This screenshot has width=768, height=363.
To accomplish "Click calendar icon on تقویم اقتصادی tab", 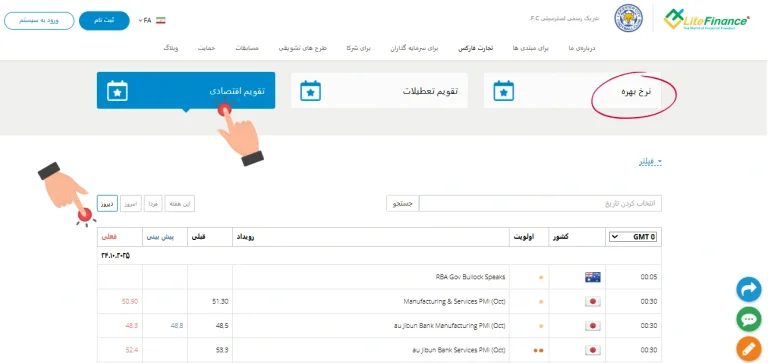I will point(117,91).
